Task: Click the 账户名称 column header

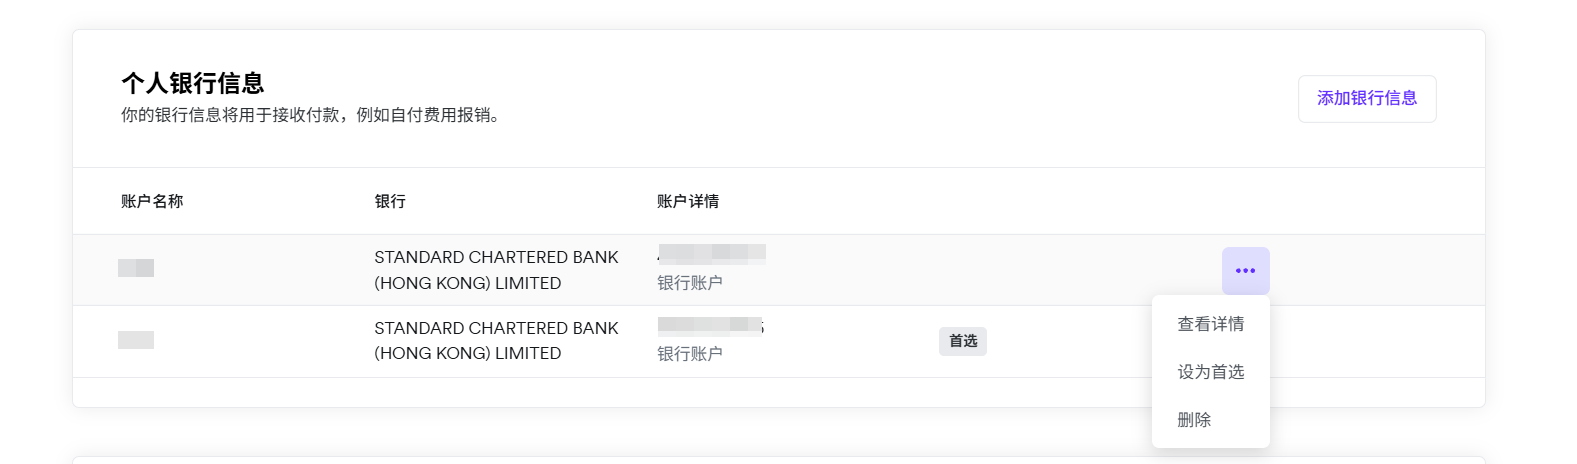Action: 152,201
